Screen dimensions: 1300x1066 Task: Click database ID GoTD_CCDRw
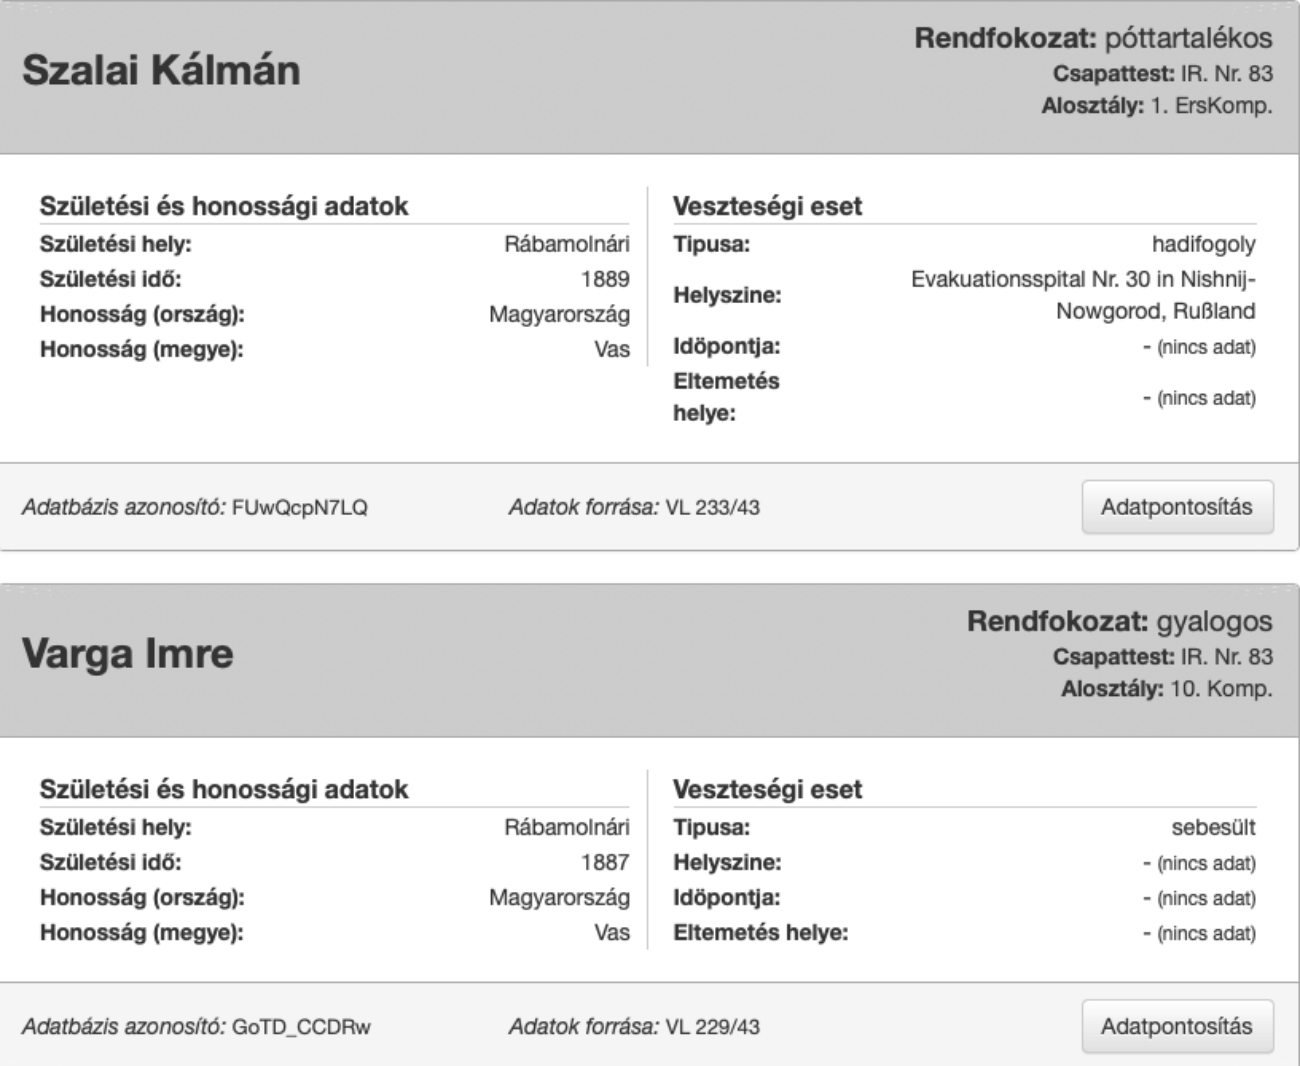click(x=301, y=1026)
